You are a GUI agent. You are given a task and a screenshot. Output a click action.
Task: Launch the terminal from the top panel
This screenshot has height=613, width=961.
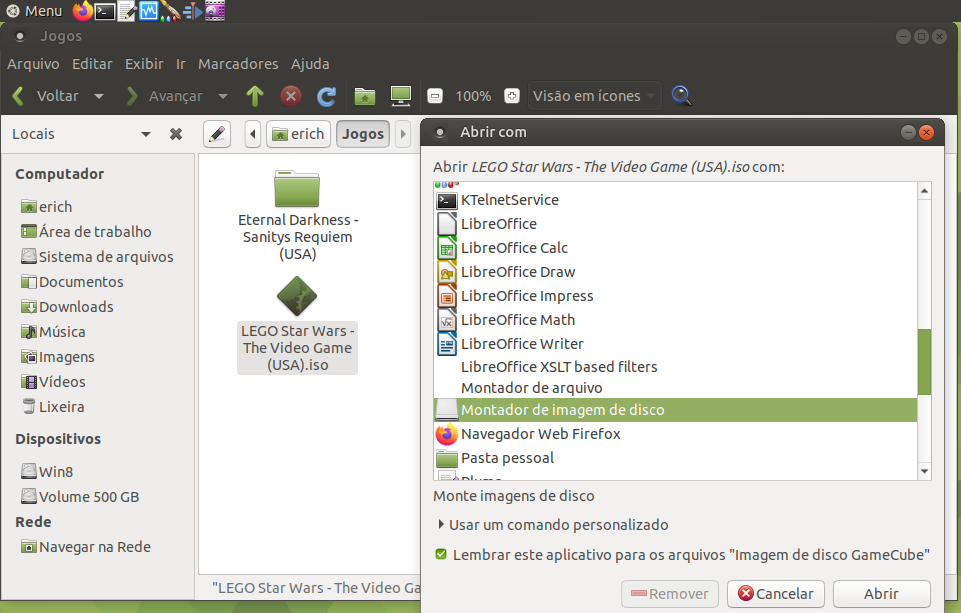105,11
